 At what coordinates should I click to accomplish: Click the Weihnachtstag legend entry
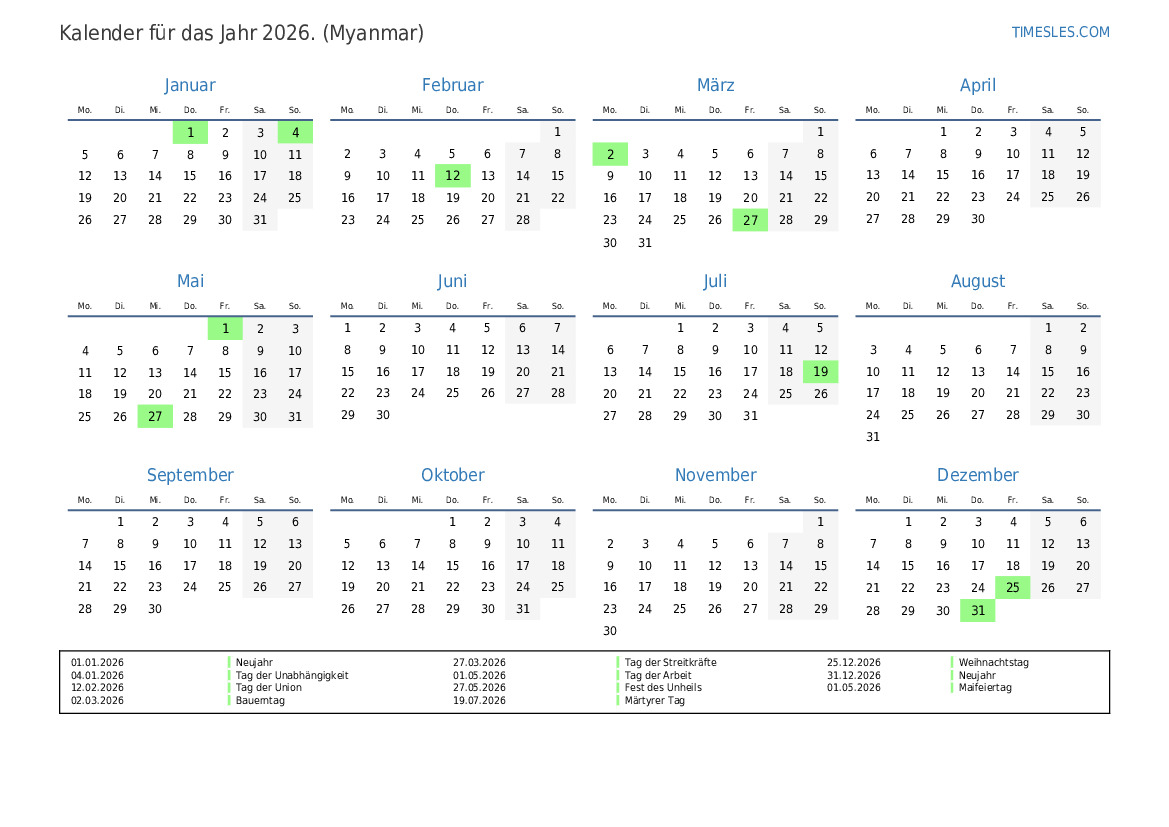(x=993, y=662)
